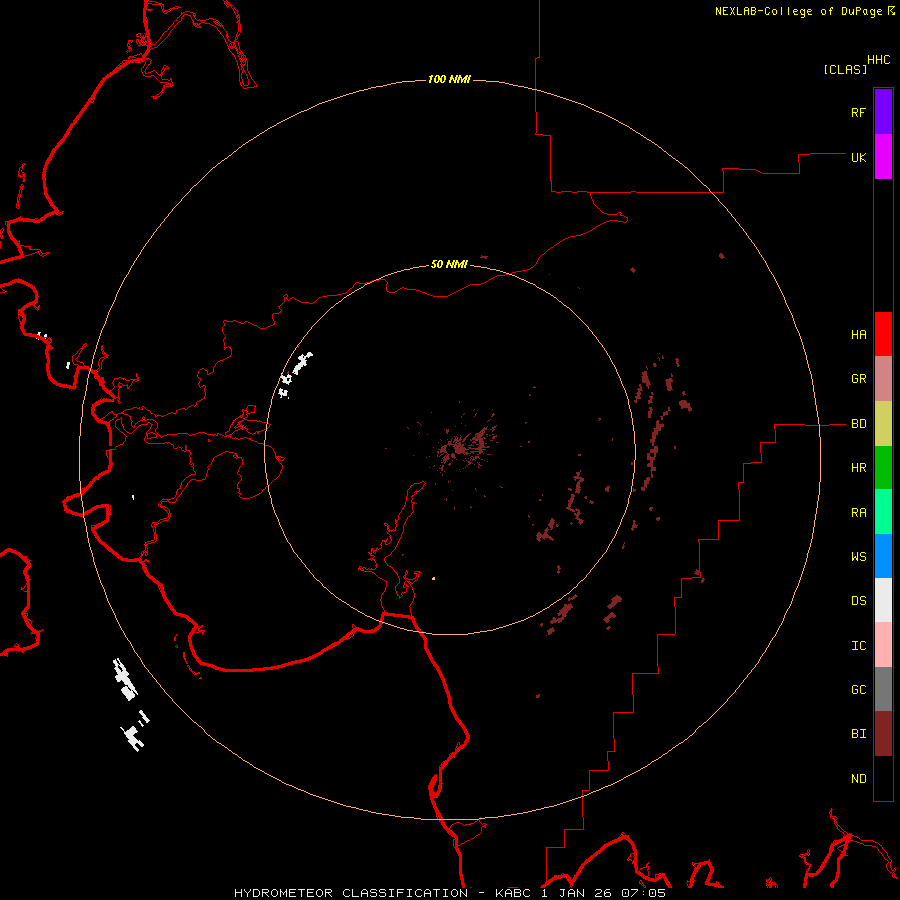
Task: Click the UK magenta legend swatch
Action: pos(883,157)
